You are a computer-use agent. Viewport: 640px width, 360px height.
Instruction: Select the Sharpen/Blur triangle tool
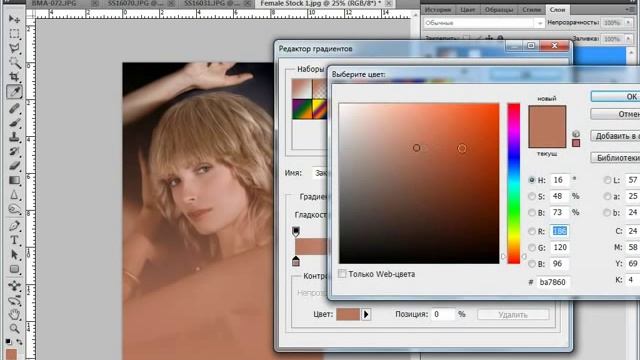pyautogui.click(x=14, y=195)
